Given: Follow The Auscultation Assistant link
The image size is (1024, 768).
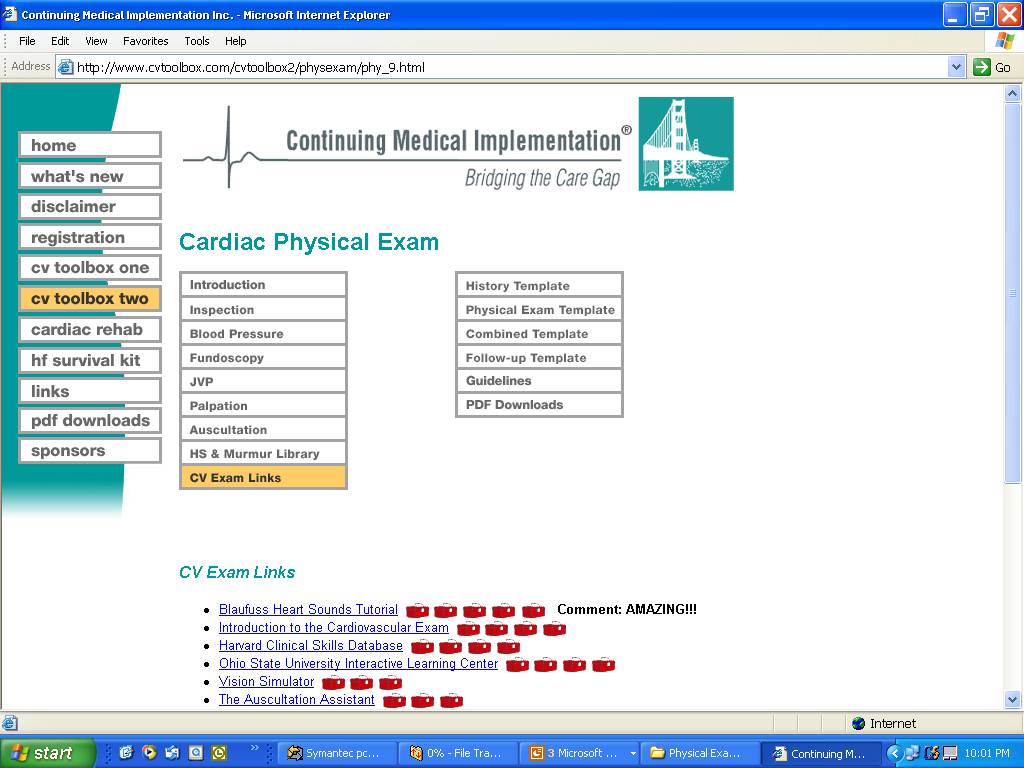Looking at the screenshot, I should click(x=296, y=699).
